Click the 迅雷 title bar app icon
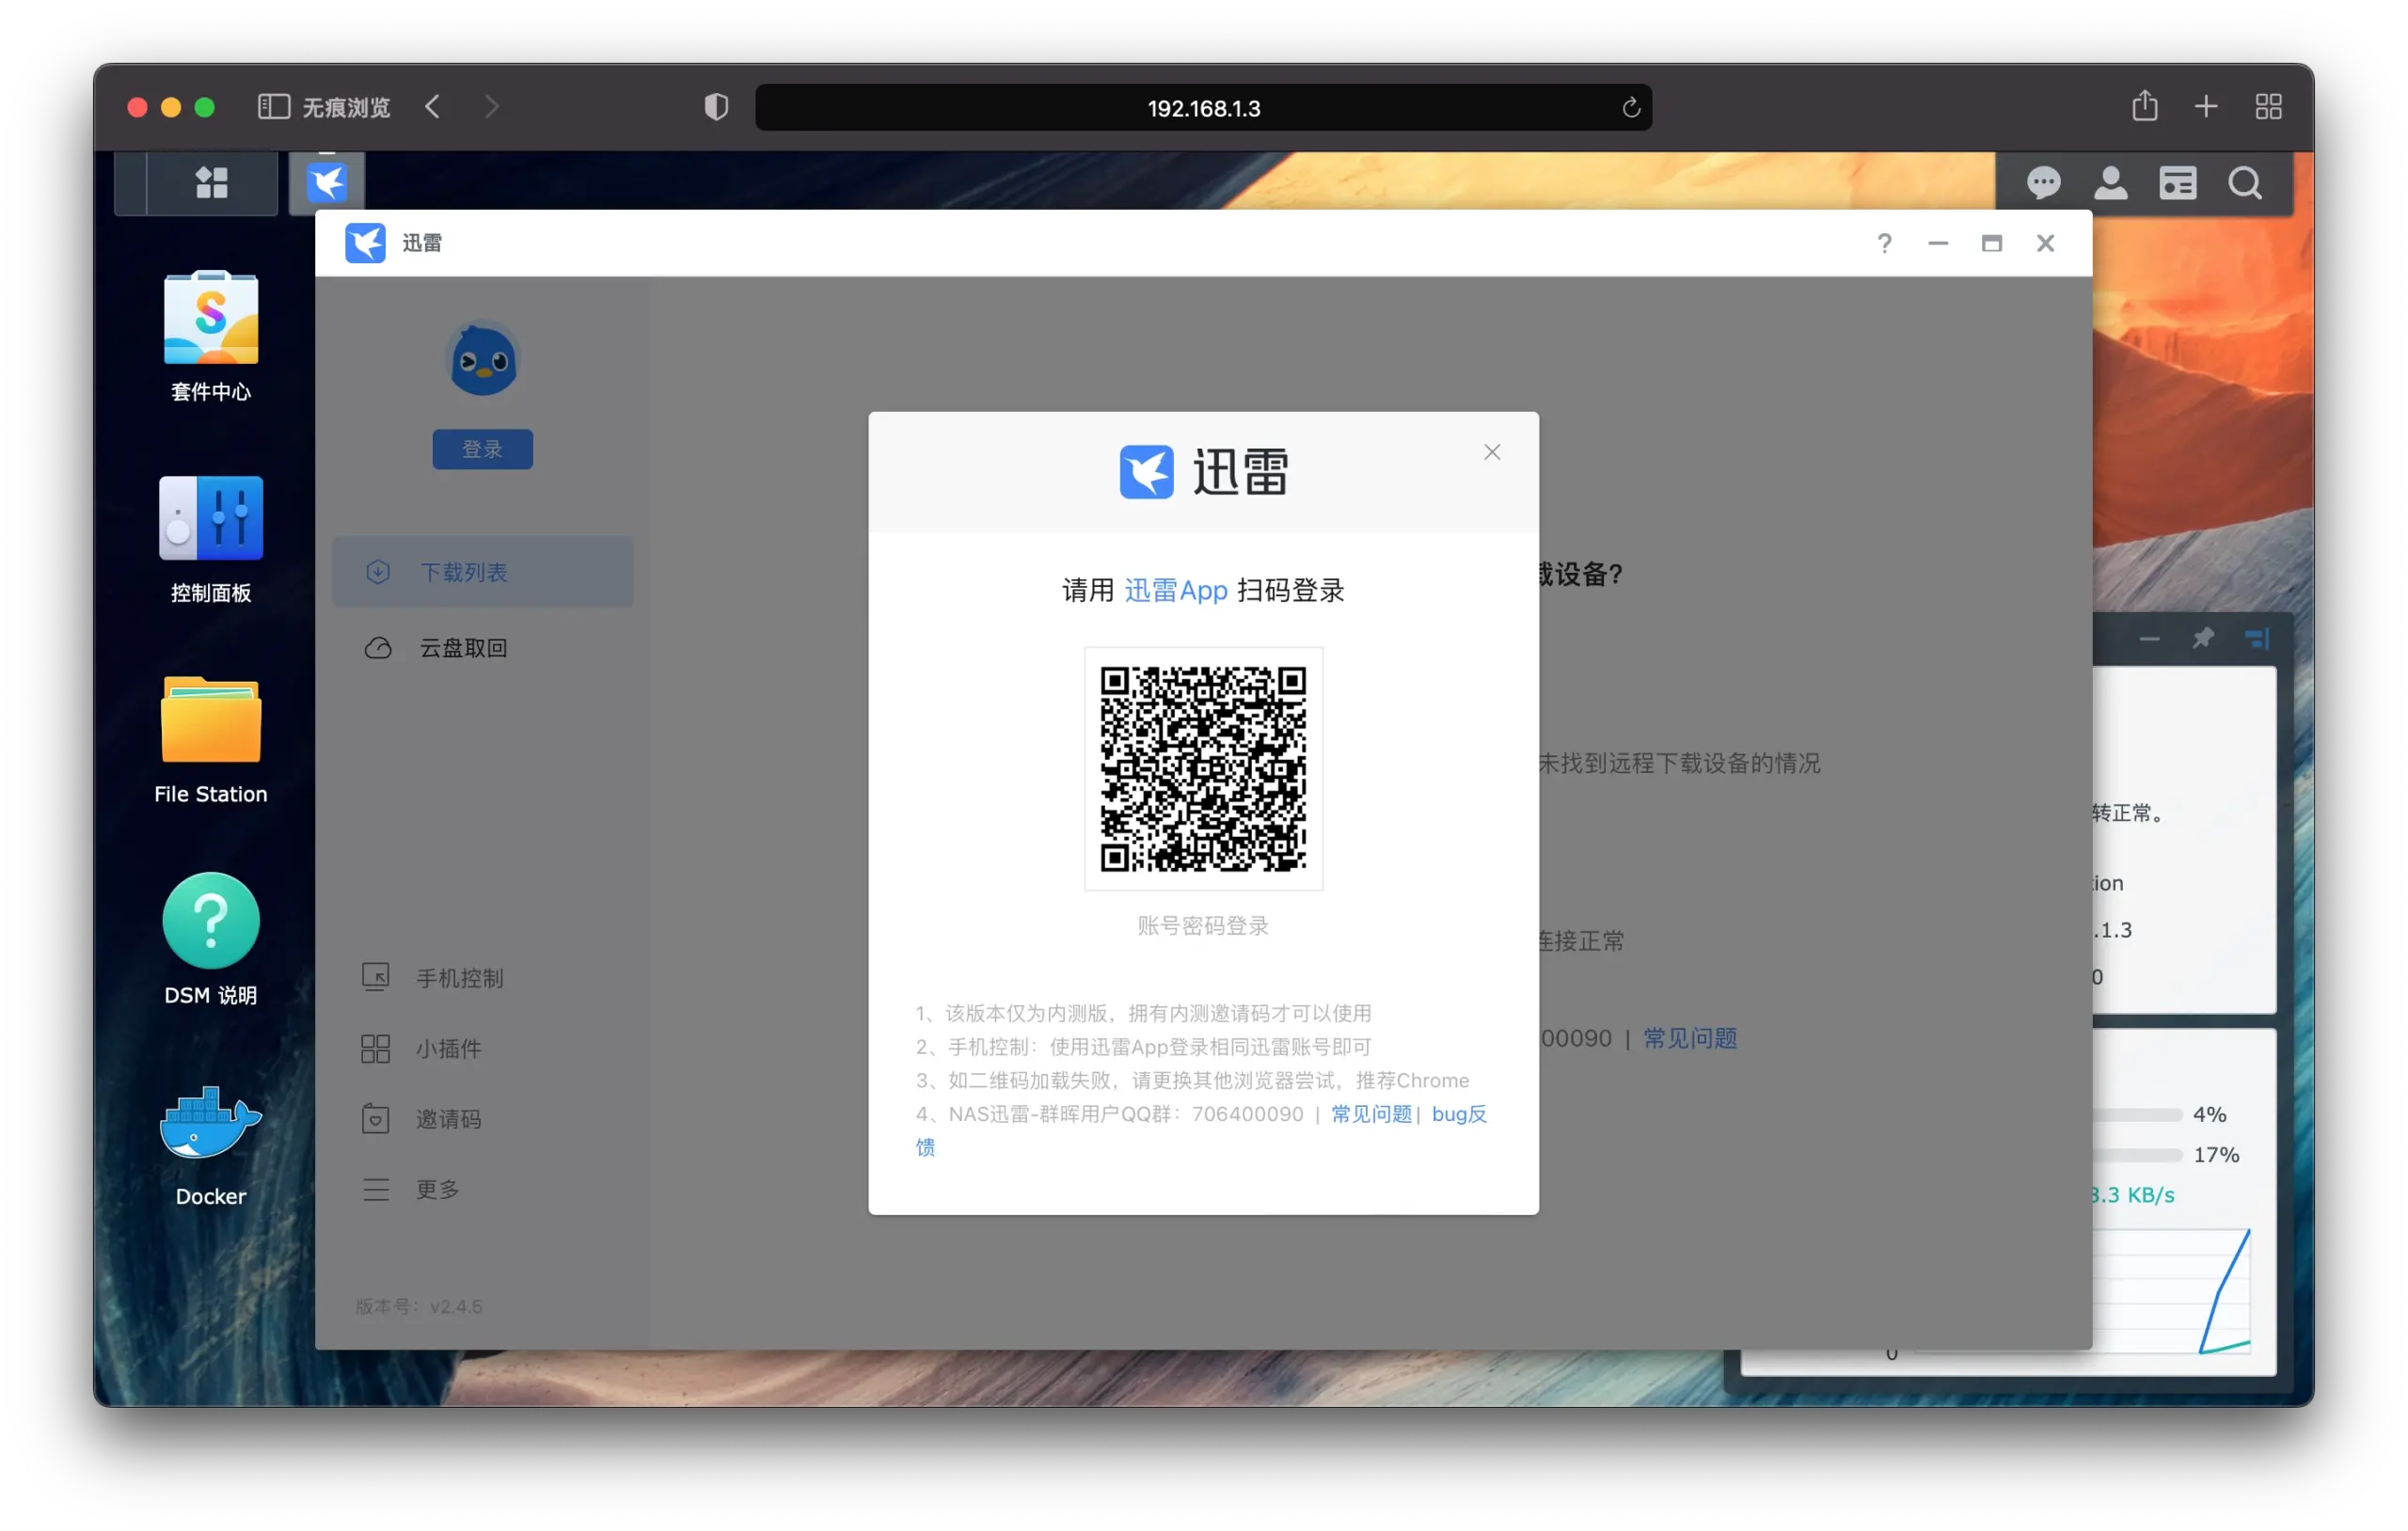The width and height of the screenshot is (2408, 1531). 365,243
